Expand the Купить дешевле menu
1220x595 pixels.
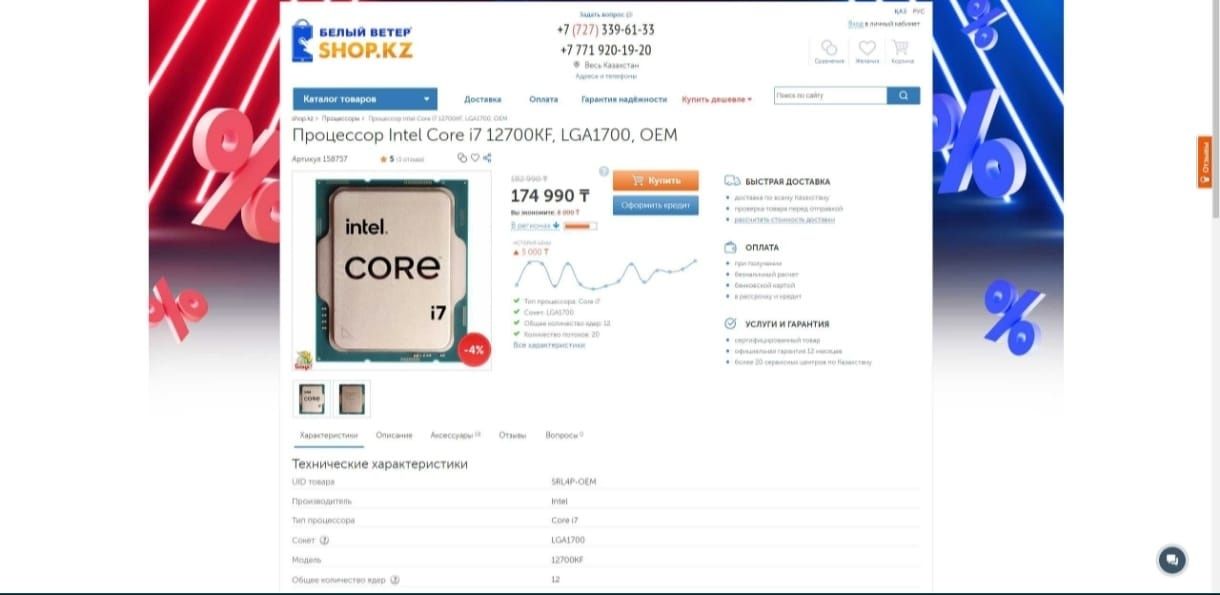pyautogui.click(x=717, y=99)
